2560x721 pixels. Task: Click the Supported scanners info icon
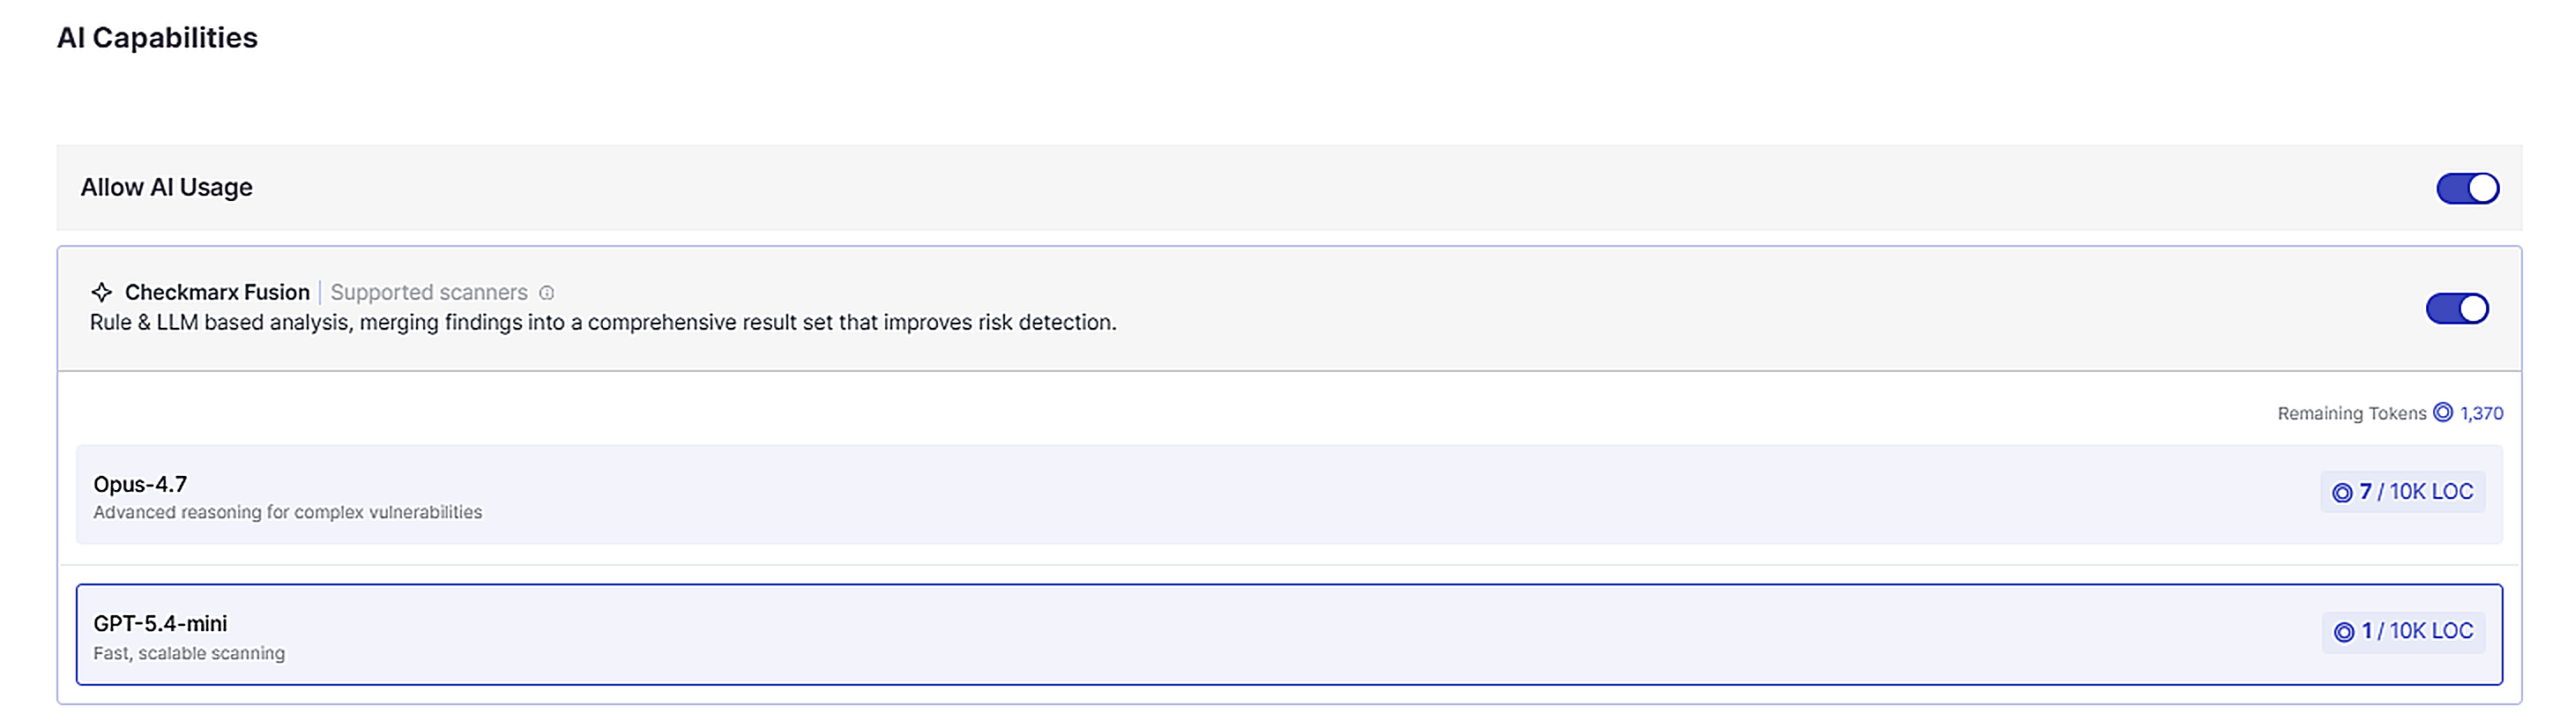click(546, 293)
